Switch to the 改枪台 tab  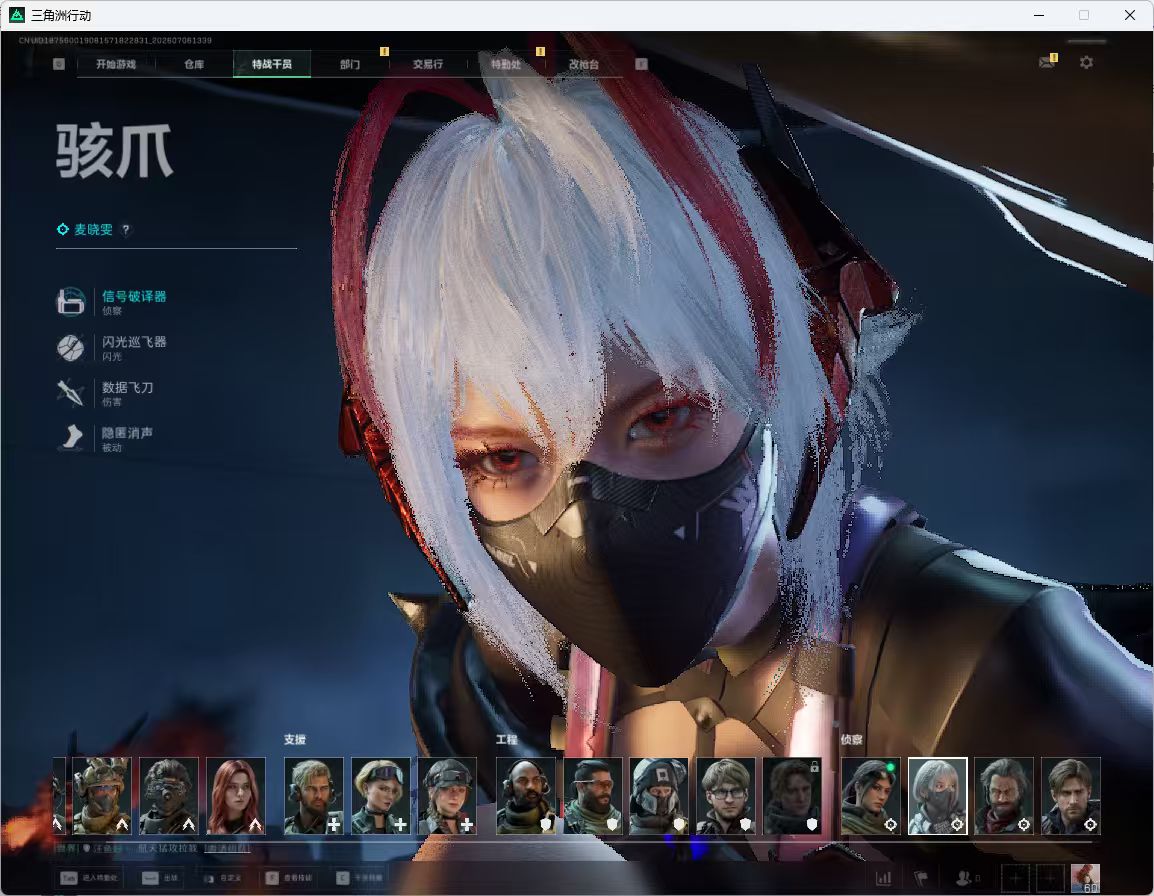tap(584, 64)
